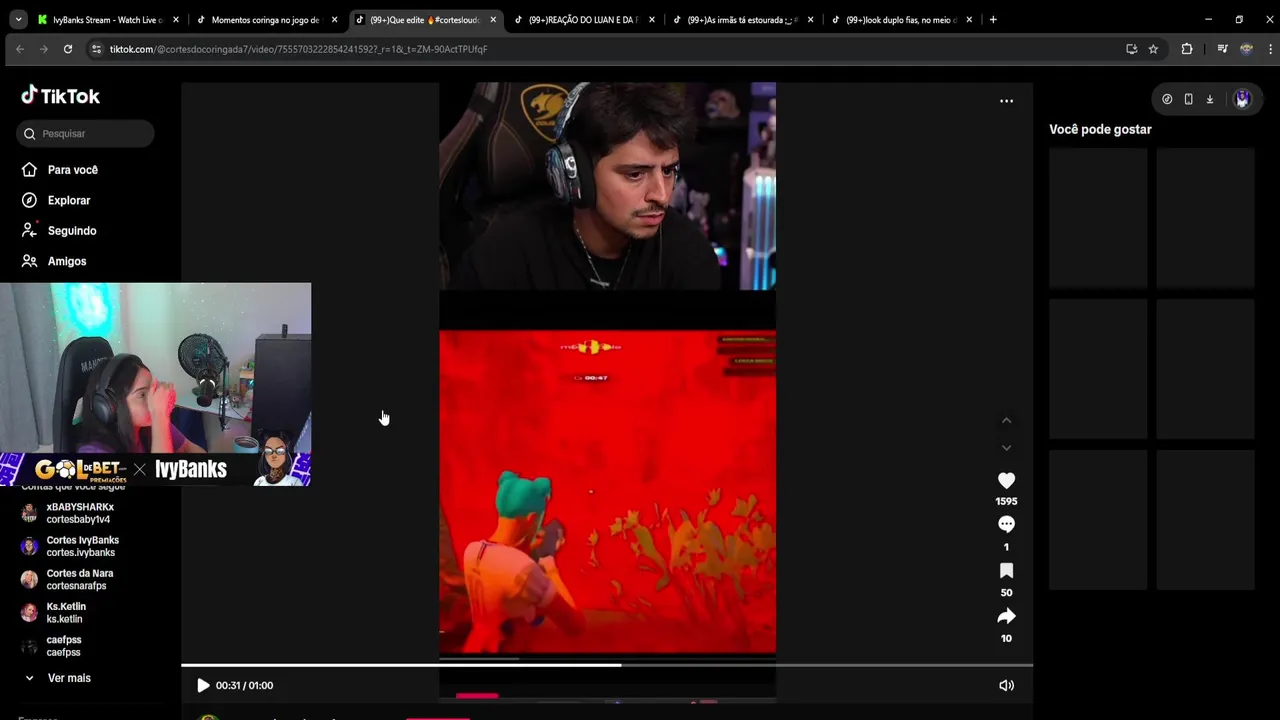Click the Você pode gostar heading
The width and height of the screenshot is (1280, 720).
[x=1100, y=129]
